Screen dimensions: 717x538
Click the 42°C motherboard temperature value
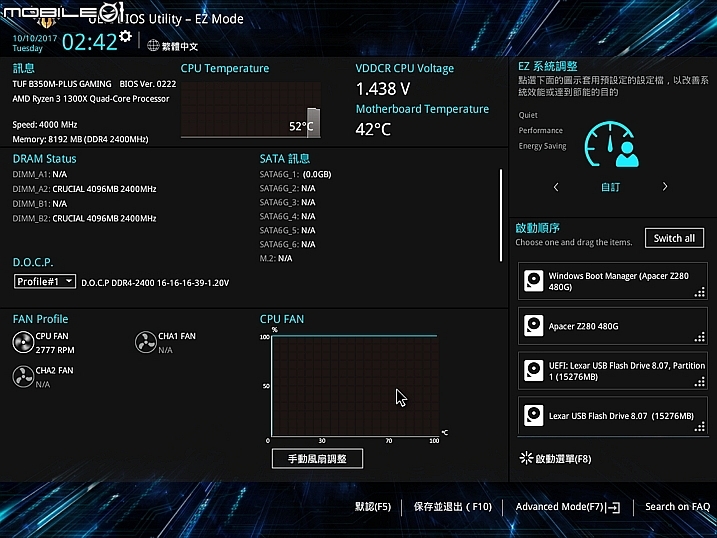click(x=373, y=129)
